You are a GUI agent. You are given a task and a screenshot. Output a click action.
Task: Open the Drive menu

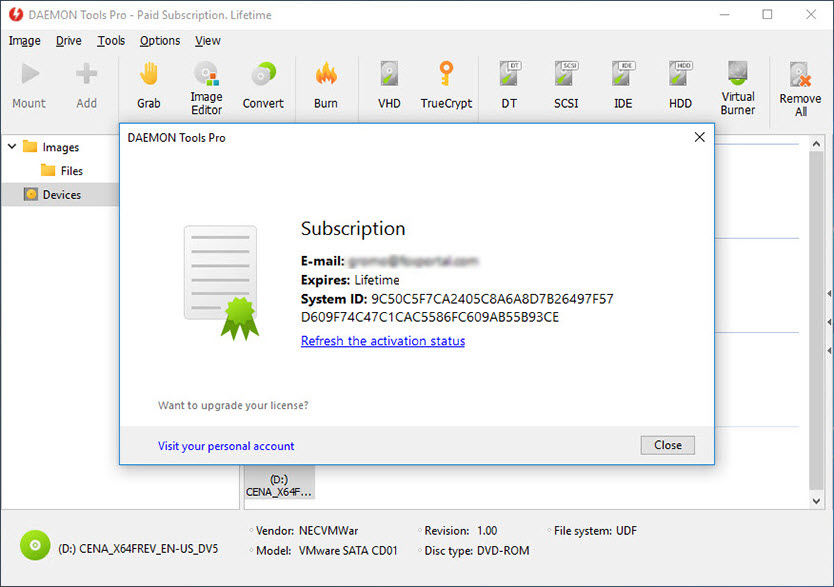tap(69, 41)
